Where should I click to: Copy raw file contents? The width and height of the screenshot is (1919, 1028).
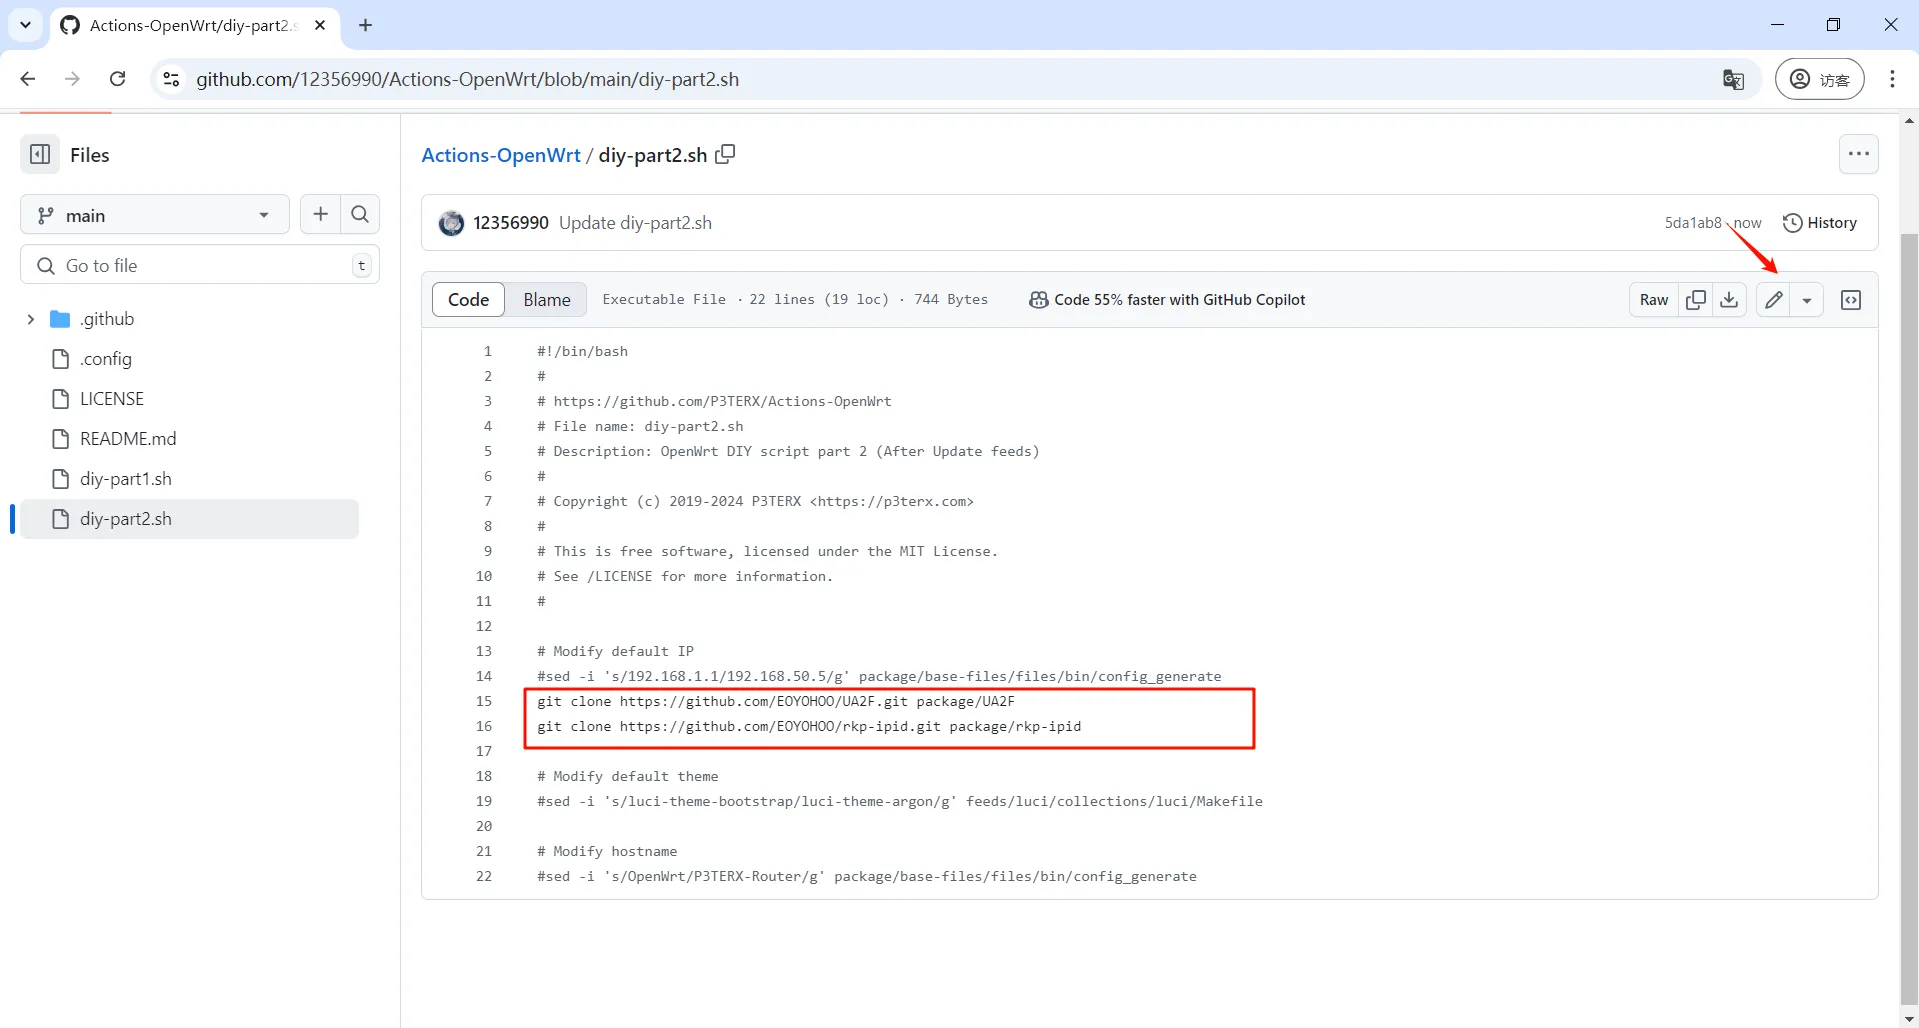1696,299
